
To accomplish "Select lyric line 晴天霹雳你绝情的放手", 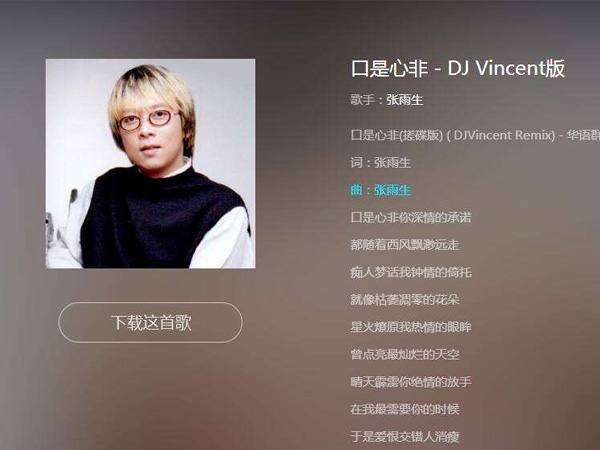I will (x=411, y=382).
